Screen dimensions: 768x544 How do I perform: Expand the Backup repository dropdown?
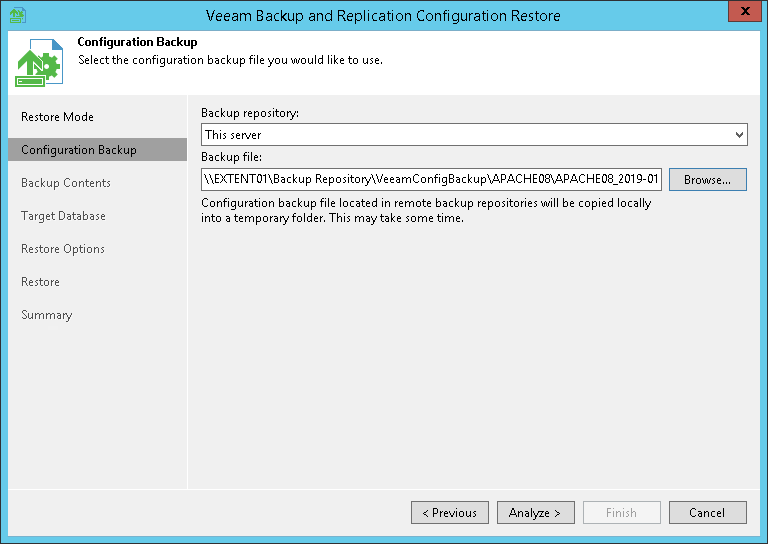(x=739, y=134)
